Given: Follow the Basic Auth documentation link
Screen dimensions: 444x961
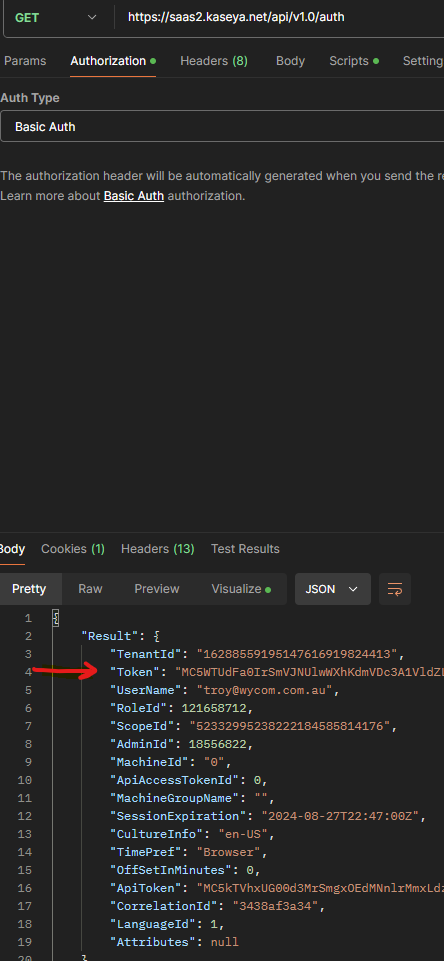Looking at the screenshot, I should (134, 196).
